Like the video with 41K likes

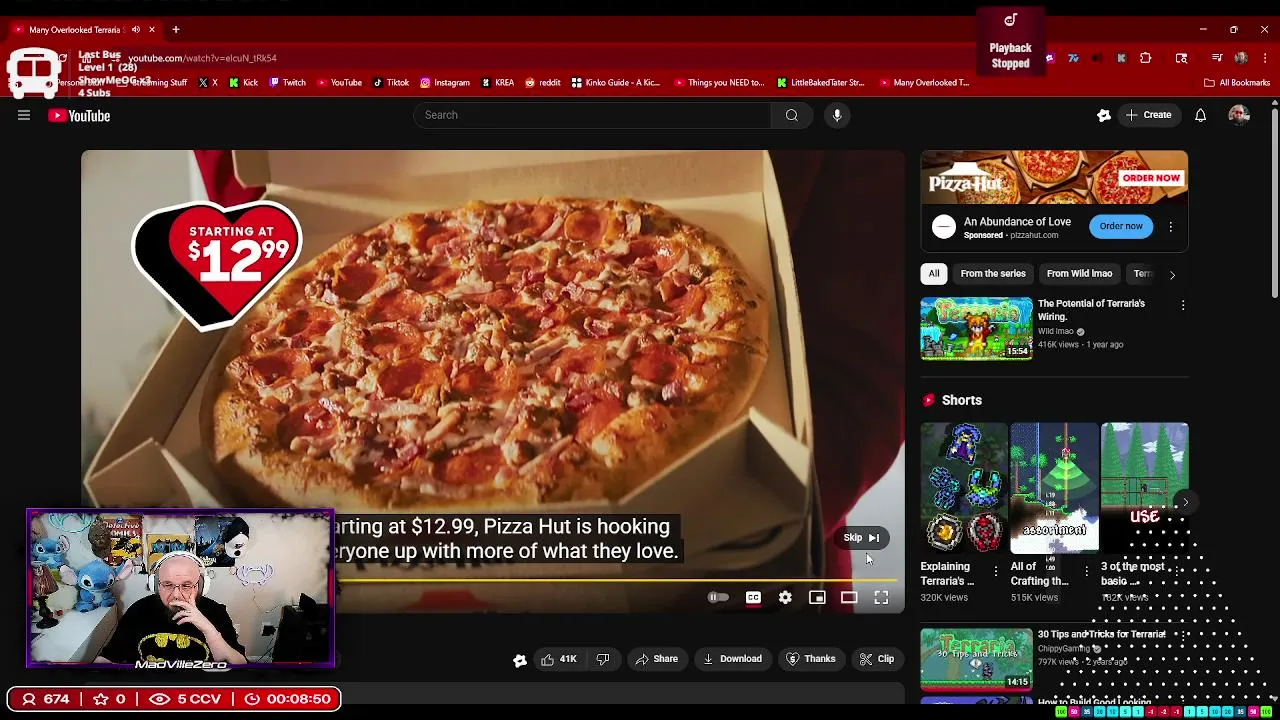pos(558,659)
